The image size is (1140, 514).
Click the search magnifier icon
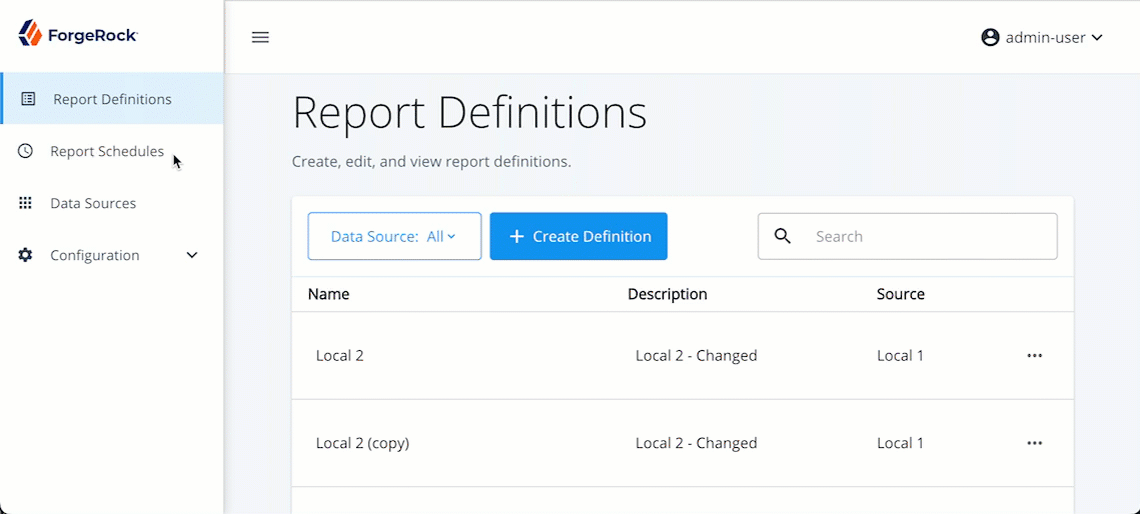point(783,236)
